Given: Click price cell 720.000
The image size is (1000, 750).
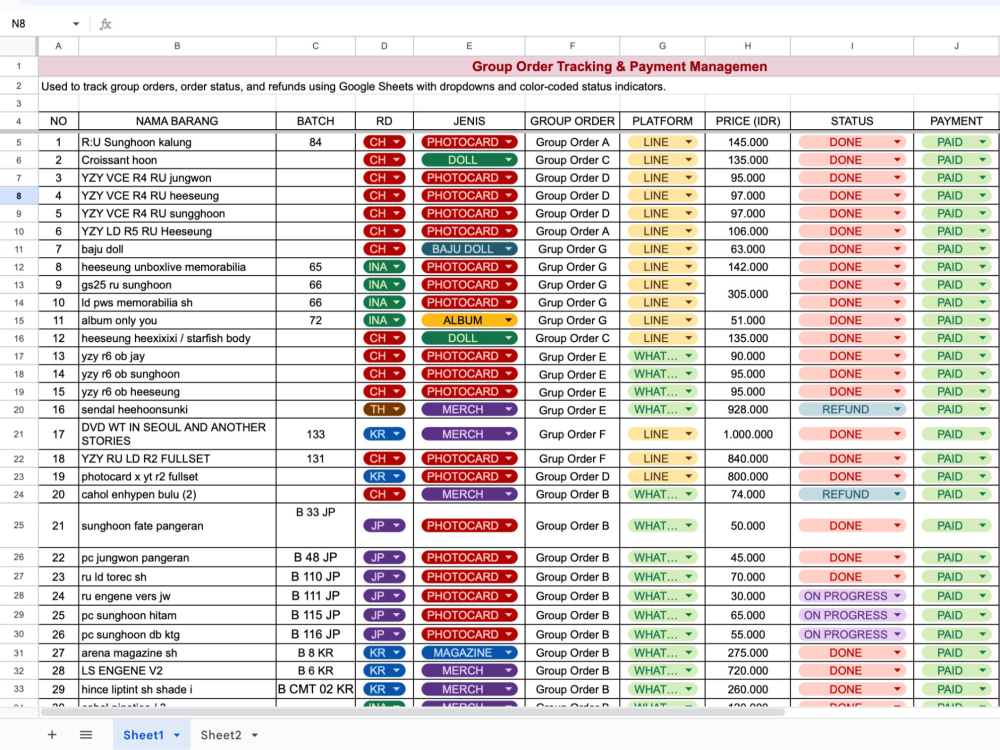Looking at the screenshot, I should [747, 671].
